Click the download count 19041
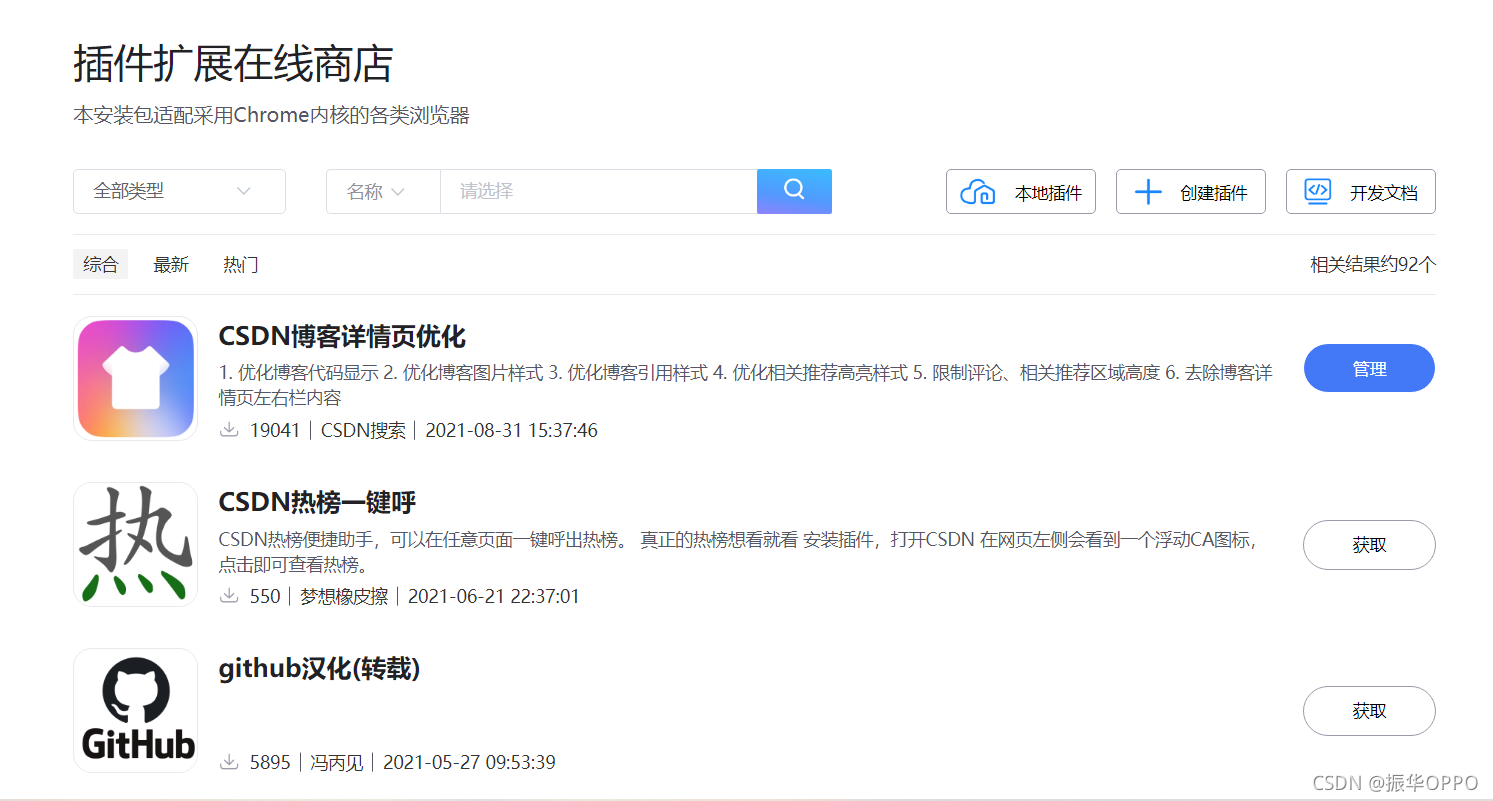The image size is (1493, 801). pos(275,430)
